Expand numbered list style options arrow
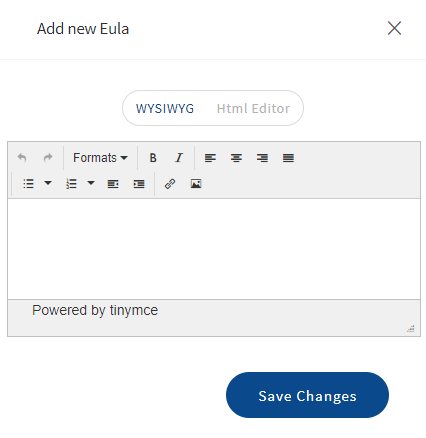Viewport: 426px width, 438px height. pyautogui.click(x=91, y=183)
